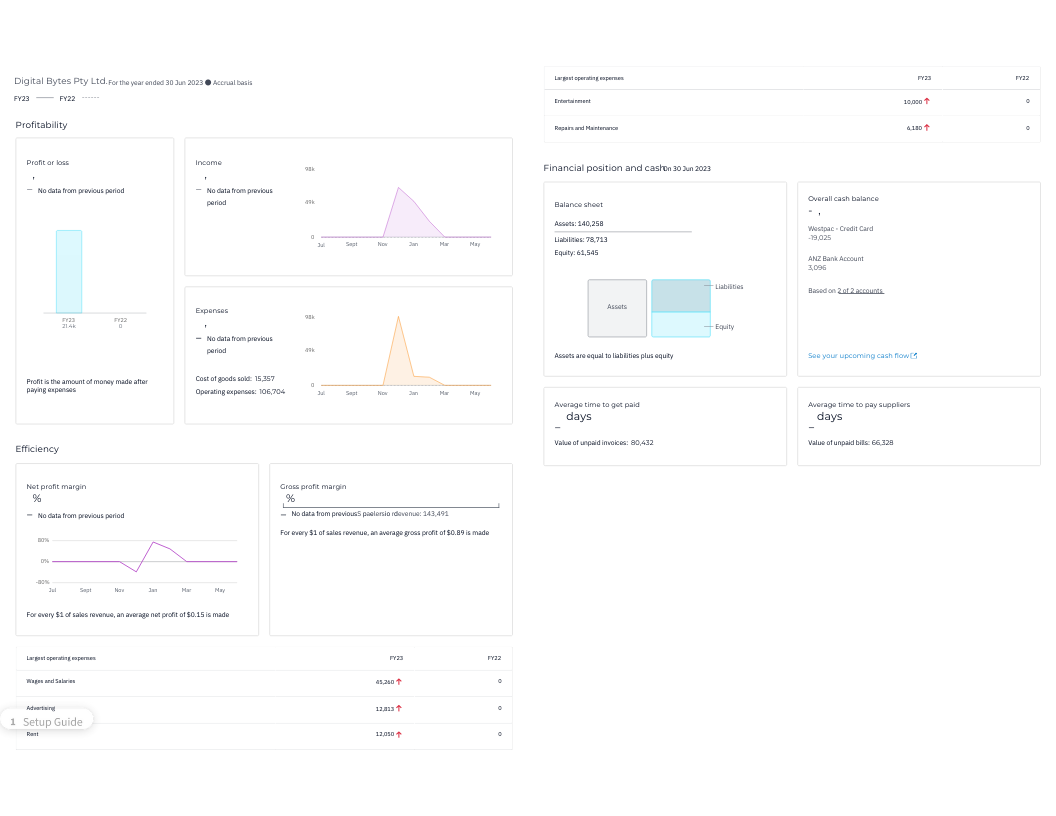Click the Liabilities block in Balance sheet chart
Image resolution: width=1056 pixels, height=816 pixels.
681,296
